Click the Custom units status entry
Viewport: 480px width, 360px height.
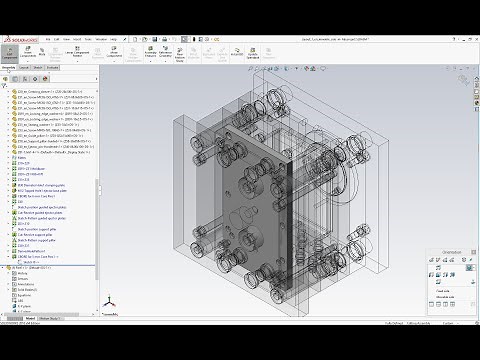click(x=448, y=323)
